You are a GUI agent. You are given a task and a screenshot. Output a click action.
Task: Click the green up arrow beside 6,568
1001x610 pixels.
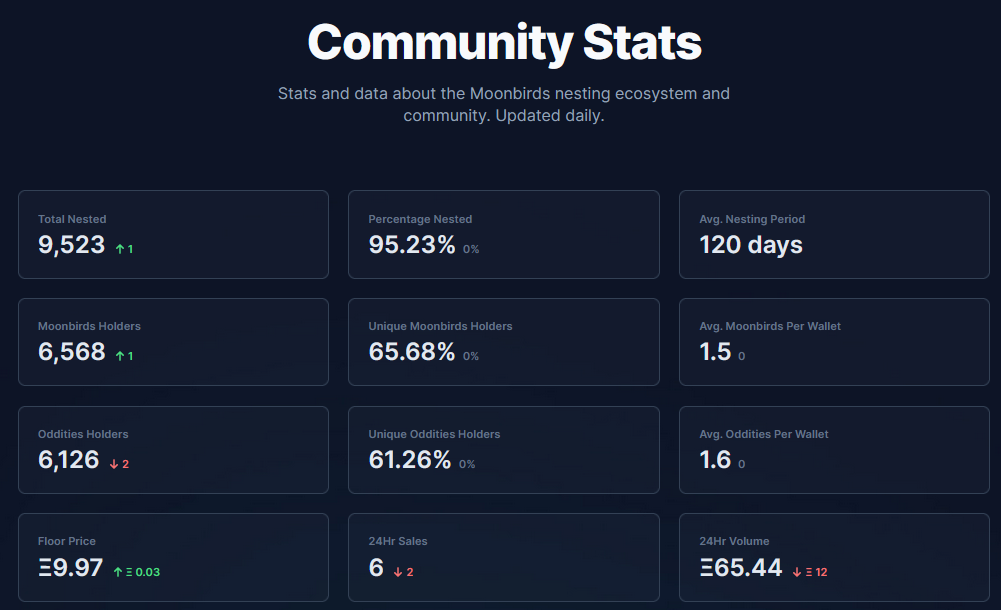[119, 356]
